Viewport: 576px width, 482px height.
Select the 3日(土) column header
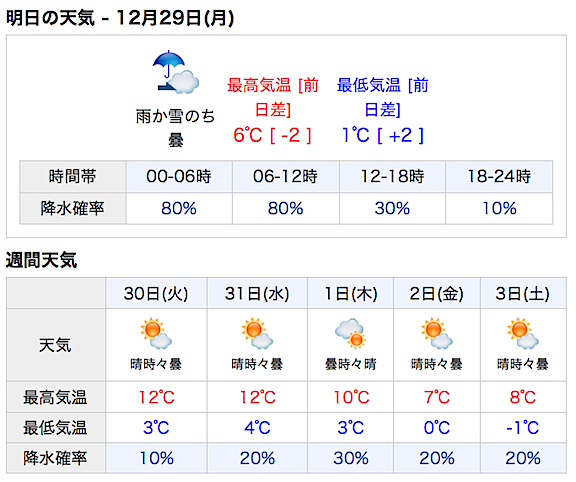coord(523,294)
